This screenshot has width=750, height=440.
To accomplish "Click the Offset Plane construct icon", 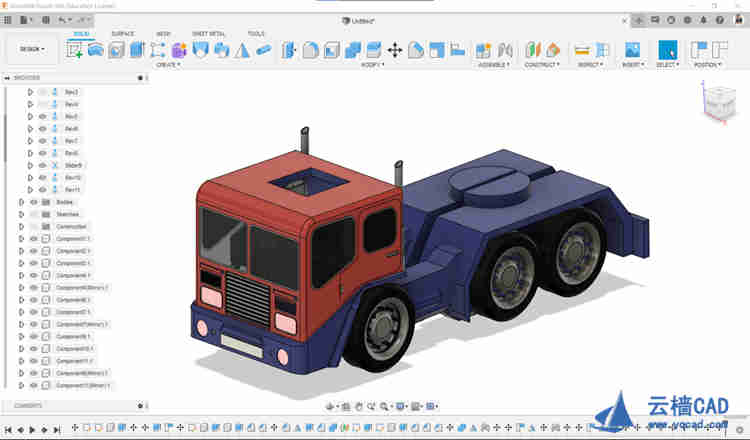I will pyautogui.click(x=532, y=50).
